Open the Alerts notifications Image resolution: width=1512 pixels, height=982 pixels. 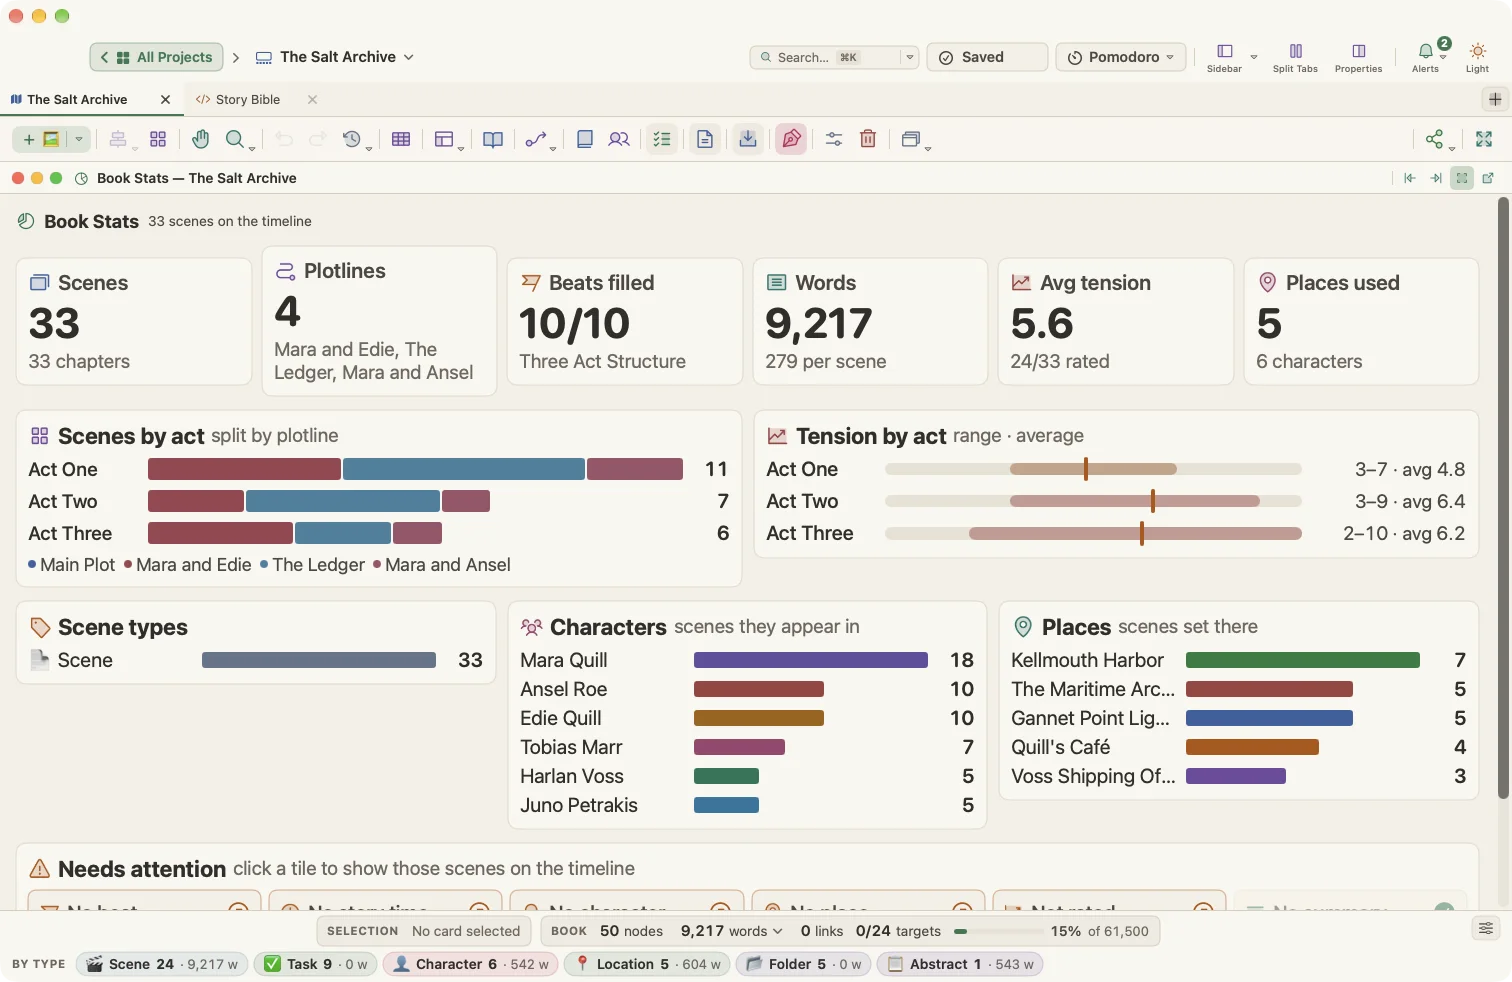pyautogui.click(x=1426, y=57)
